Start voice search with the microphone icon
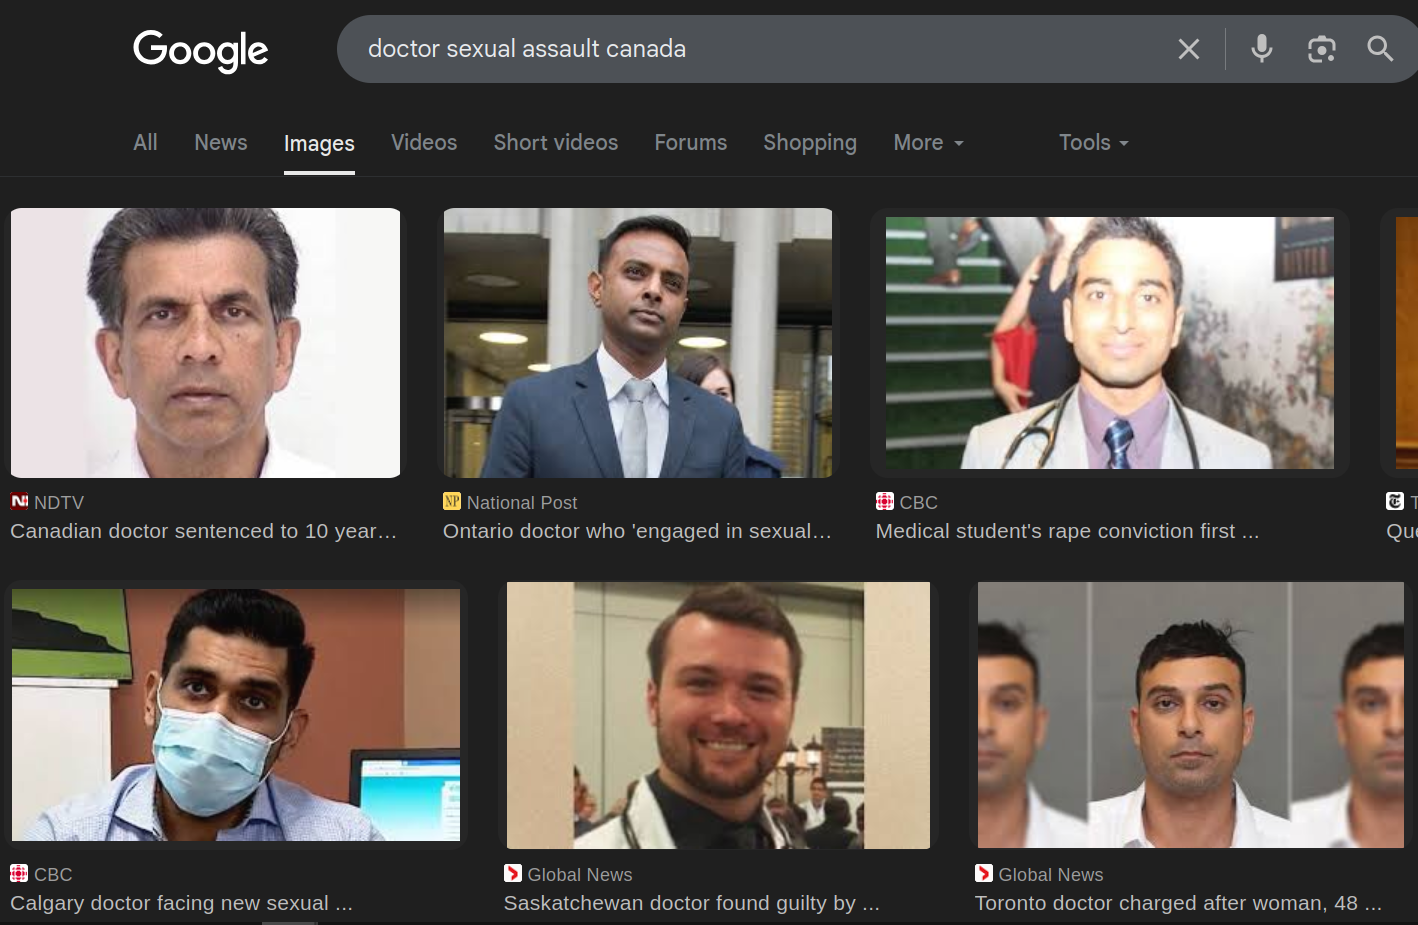This screenshot has height=925, width=1418. (x=1262, y=48)
